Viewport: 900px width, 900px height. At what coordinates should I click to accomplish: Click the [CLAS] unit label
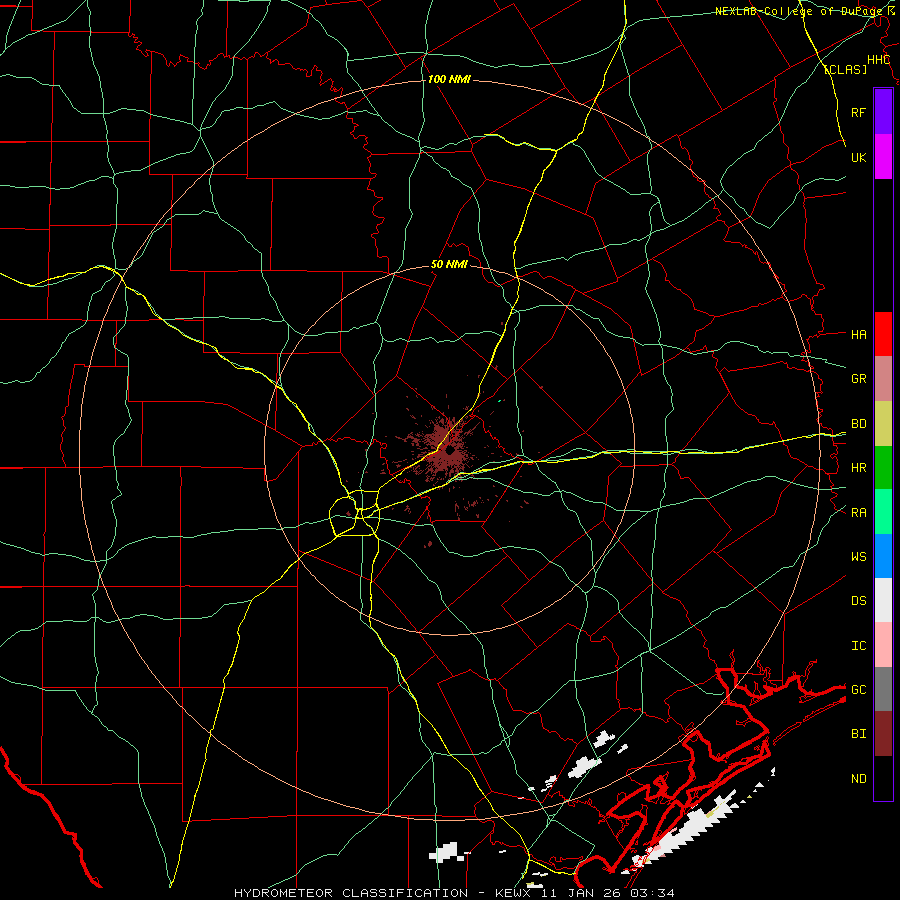[845, 69]
